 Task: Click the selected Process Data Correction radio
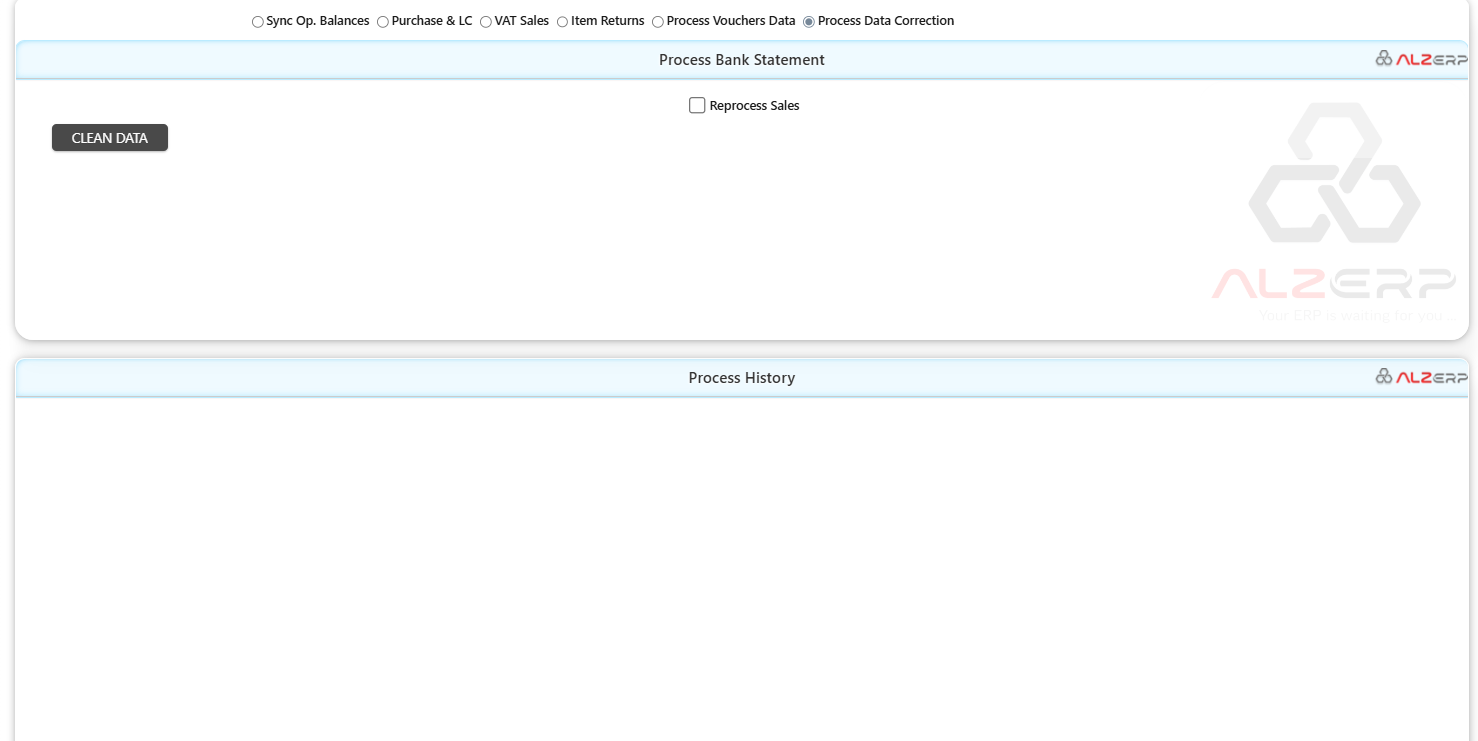coord(808,20)
